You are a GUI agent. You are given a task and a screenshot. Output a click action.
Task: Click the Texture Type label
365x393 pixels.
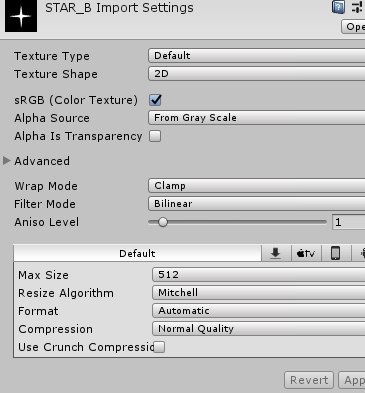click(52, 56)
